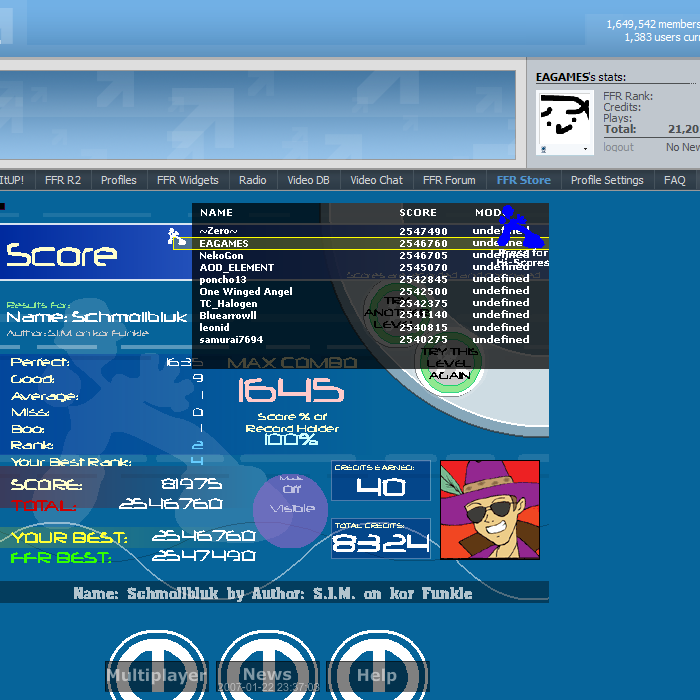Go to the Profile Settings tab
This screenshot has width=700, height=700.
[x=607, y=180]
